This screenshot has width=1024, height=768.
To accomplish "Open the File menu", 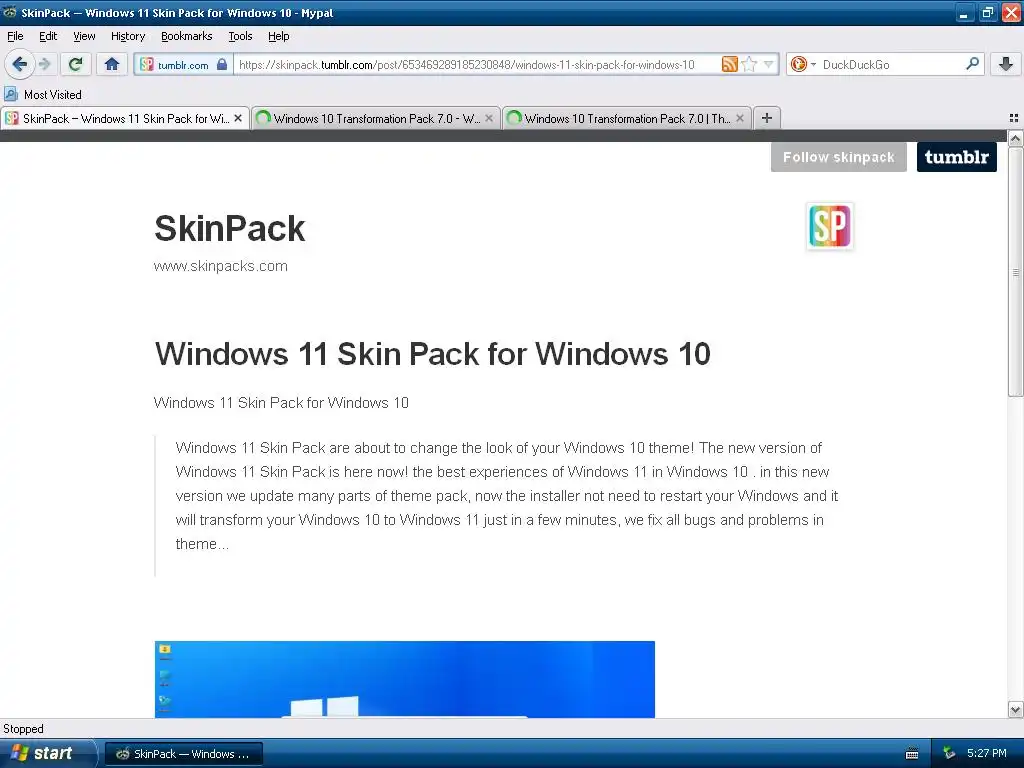I will (15, 36).
